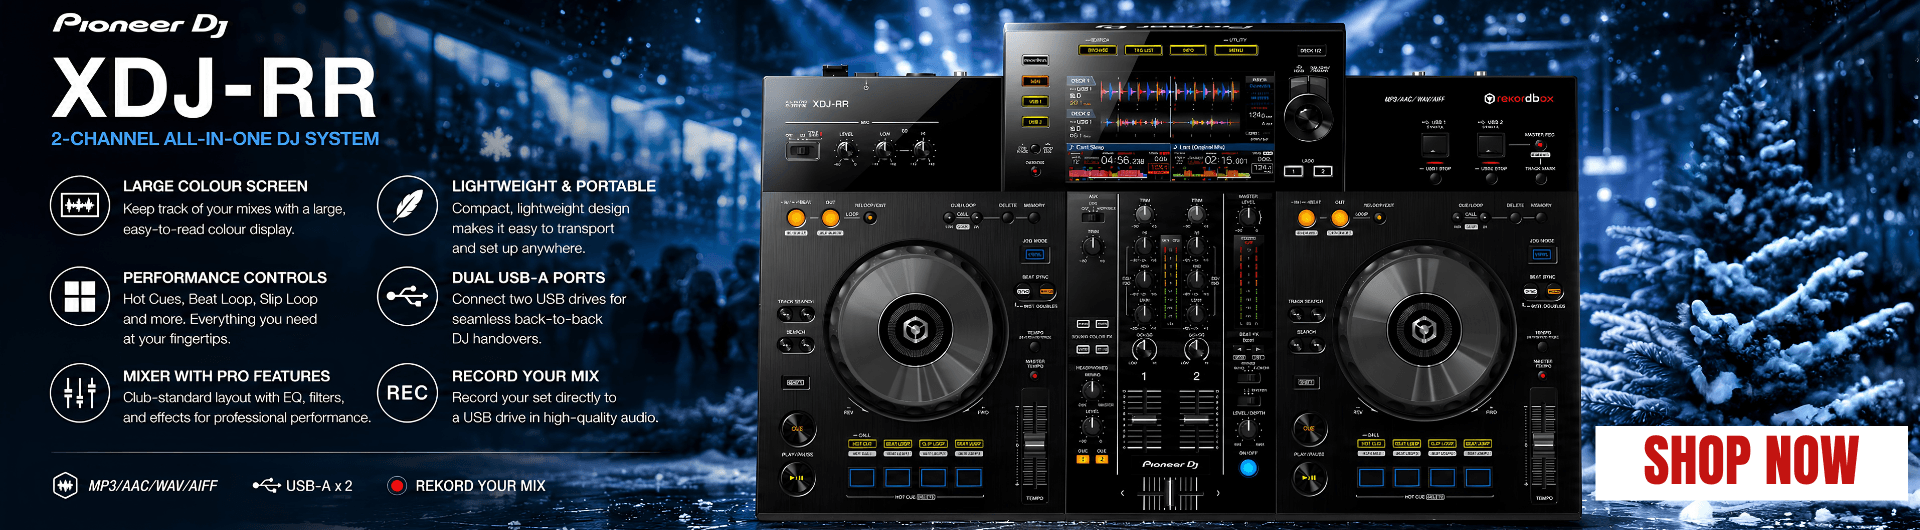Click the waveform icon beside Large Colour Screen
Screen dimensions: 1920x530
80,205
